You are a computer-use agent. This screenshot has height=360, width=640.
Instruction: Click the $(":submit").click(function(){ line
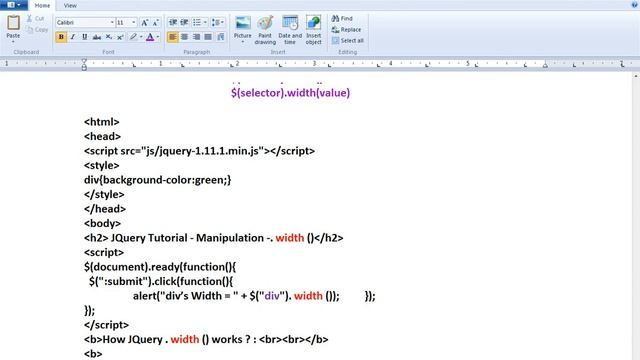coord(161,282)
